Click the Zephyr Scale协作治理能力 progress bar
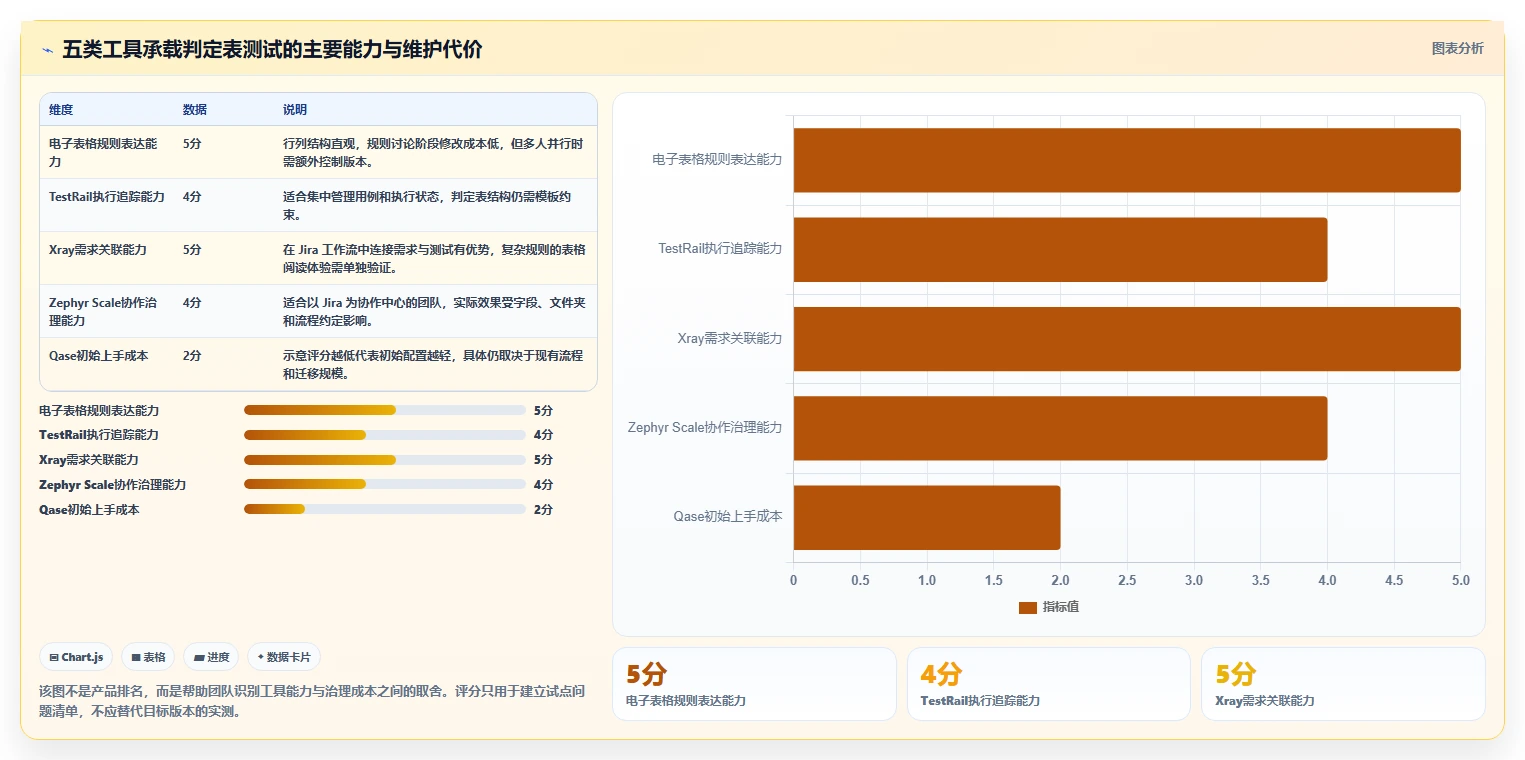Image resolution: width=1525 pixels, height=760 pixels. [385, 484]
